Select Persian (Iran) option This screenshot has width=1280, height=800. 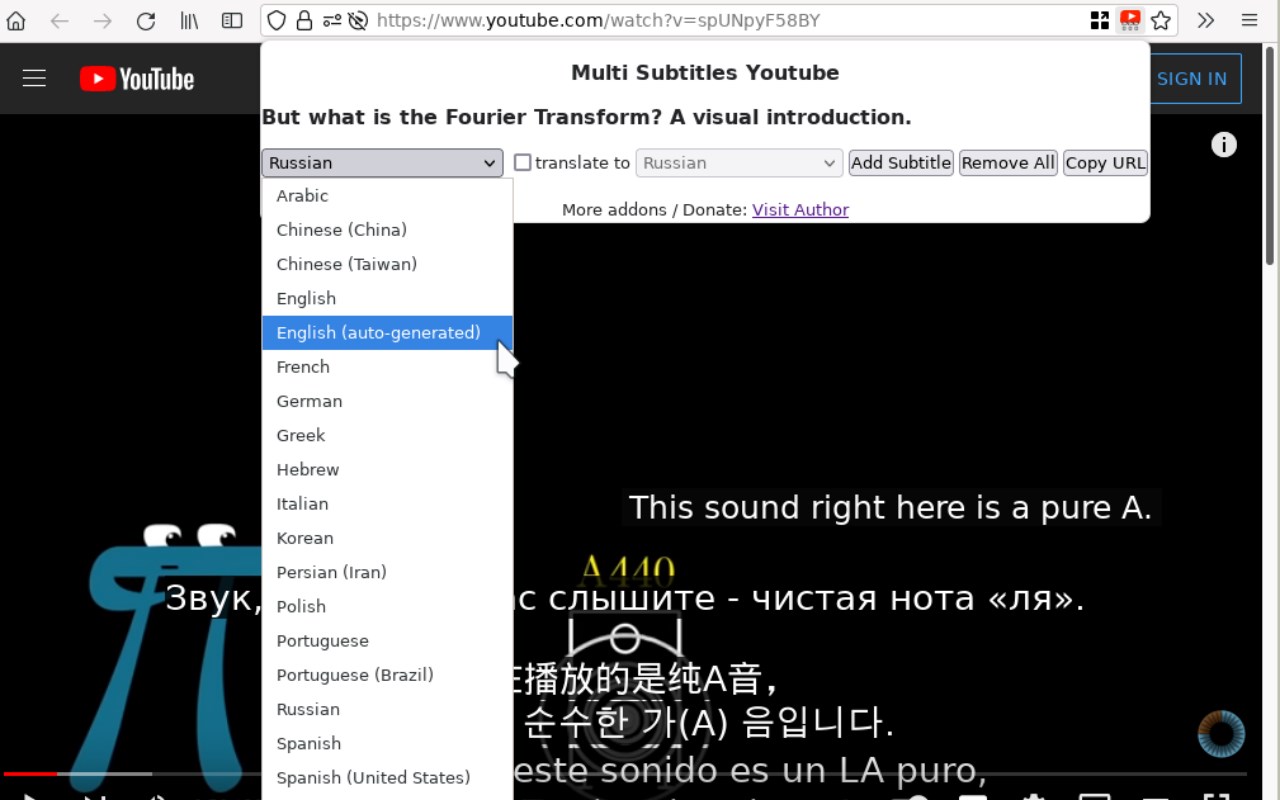point(388,572)
